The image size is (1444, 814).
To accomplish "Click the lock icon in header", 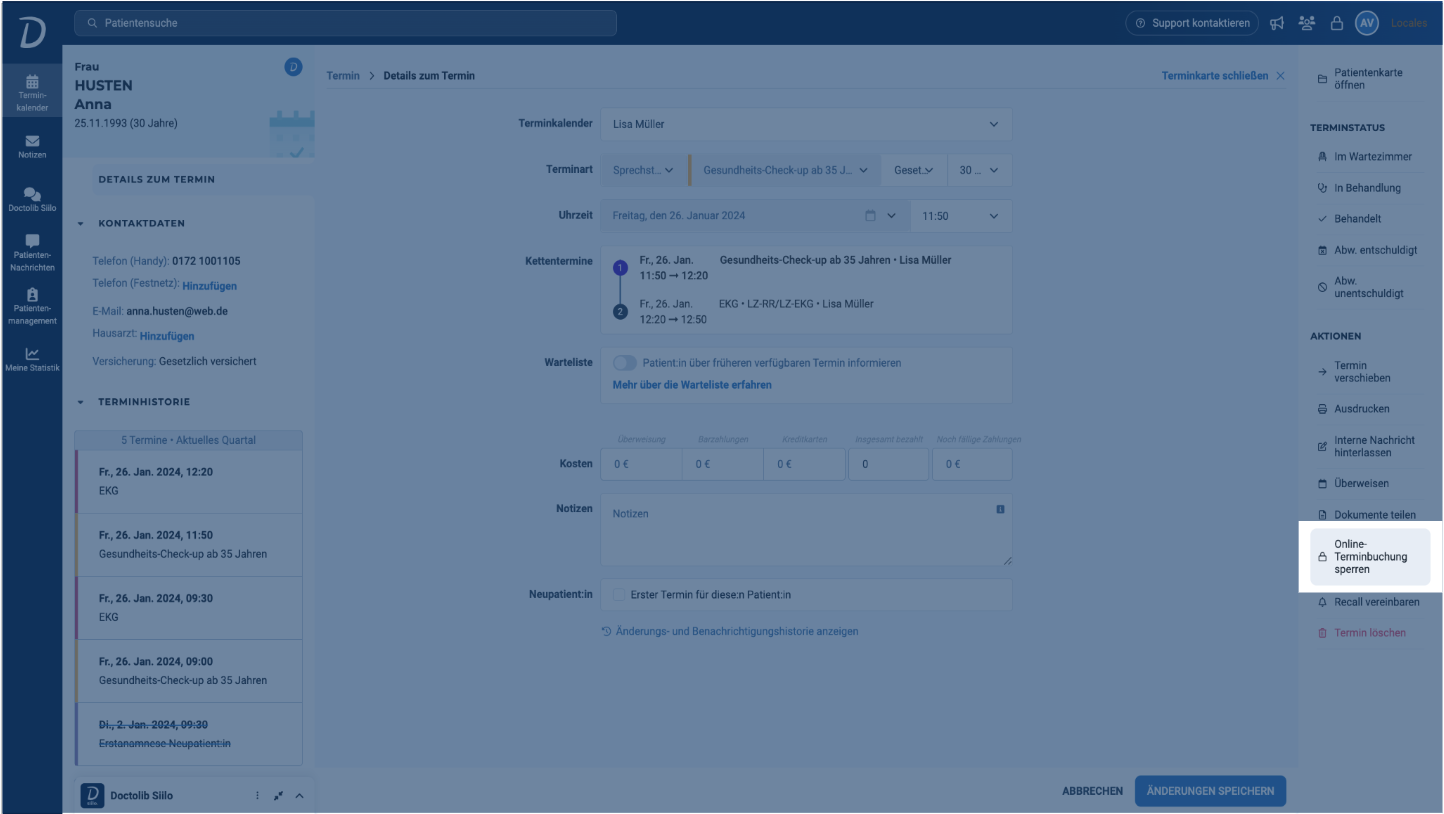I will click(1336, 23).
